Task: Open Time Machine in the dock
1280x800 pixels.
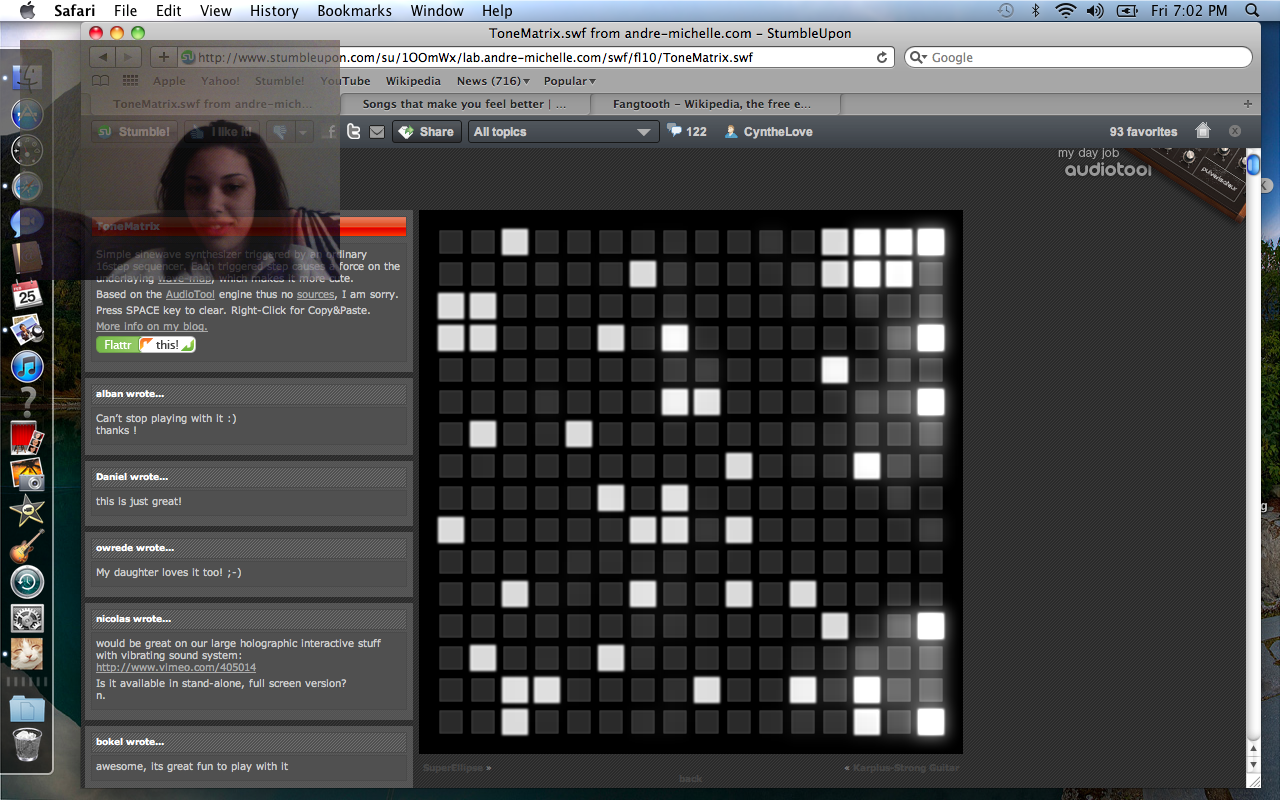Action: [x=27, y=581]
